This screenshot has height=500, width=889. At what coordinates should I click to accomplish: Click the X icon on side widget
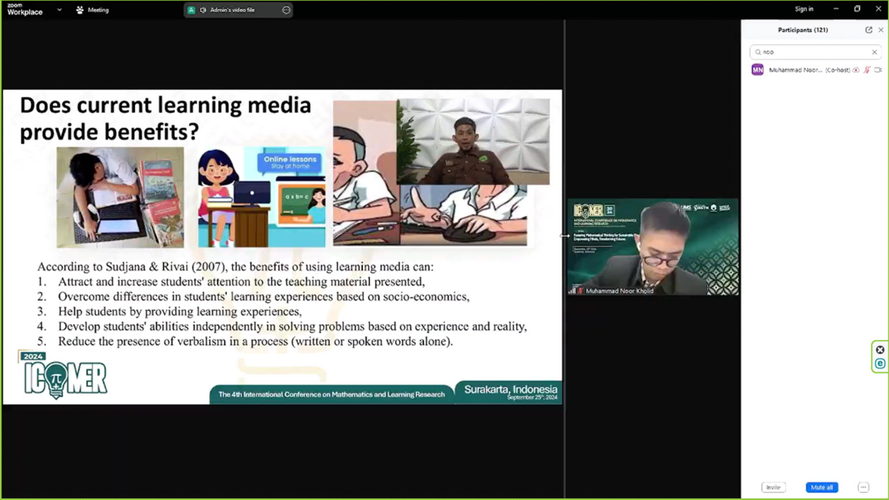(x=880, y=350)
